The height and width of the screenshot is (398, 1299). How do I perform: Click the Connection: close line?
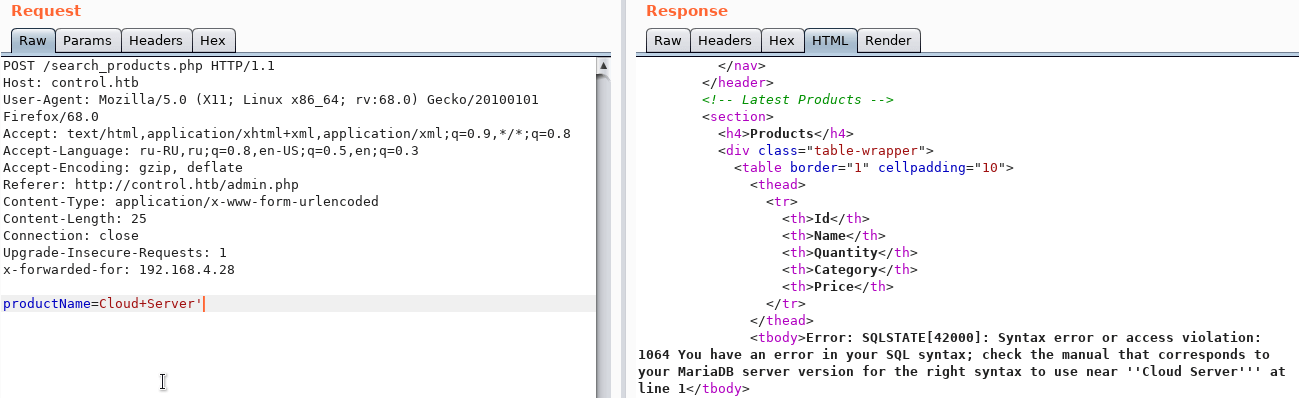coord(71,236)
